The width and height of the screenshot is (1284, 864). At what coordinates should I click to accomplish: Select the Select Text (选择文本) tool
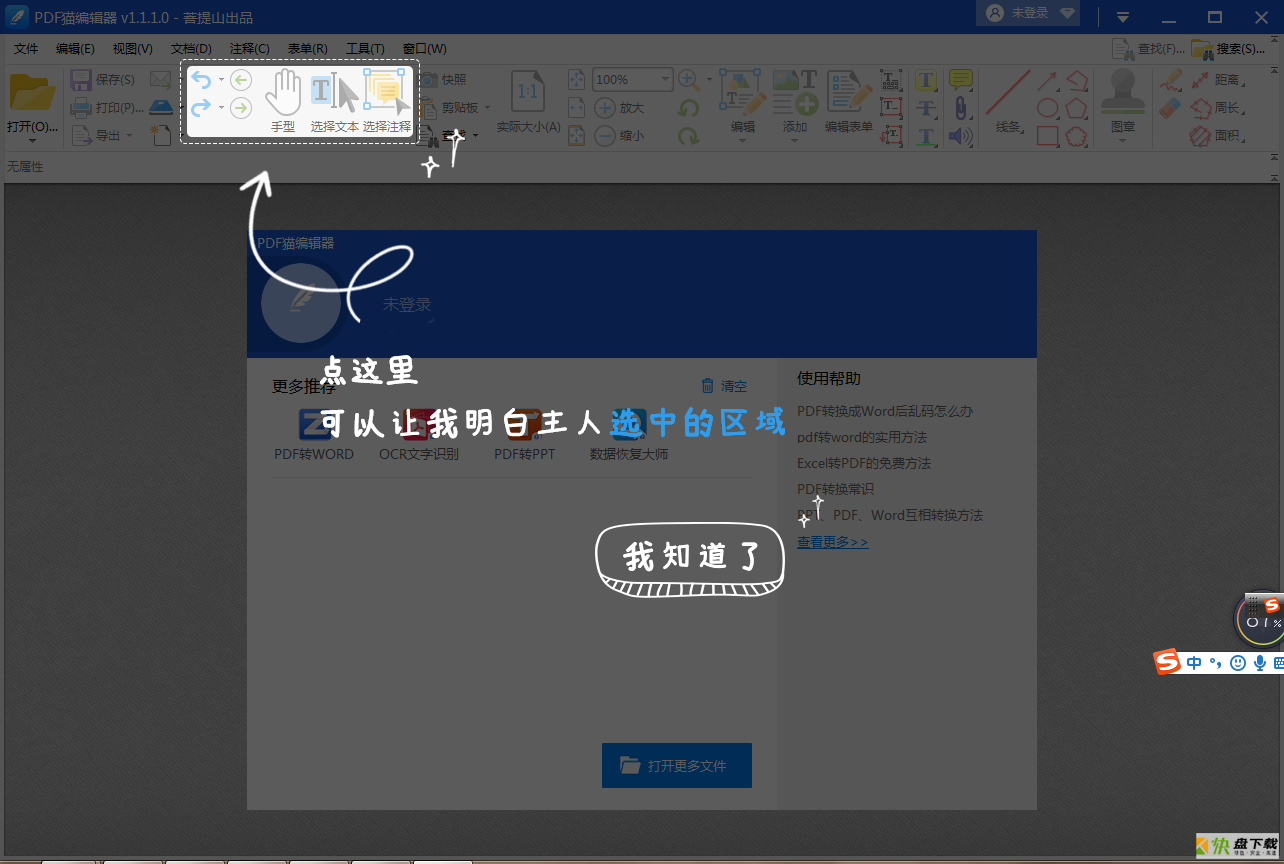tap(334, 100)
